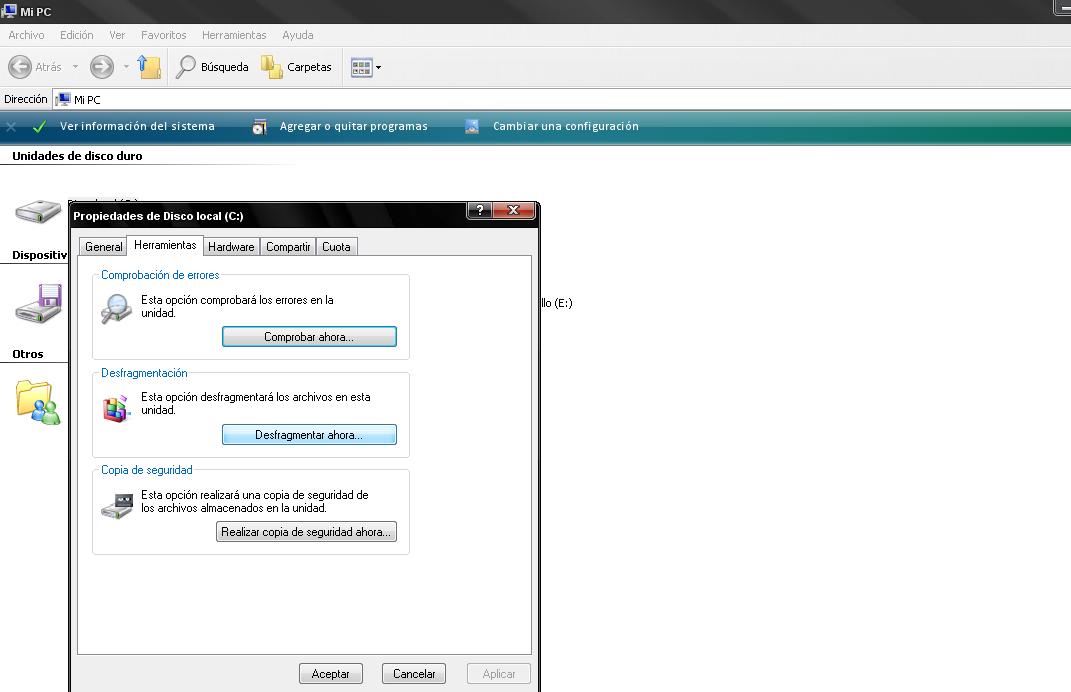
Task: Click Agregar o quitar programas link
Action: [353, 127]
